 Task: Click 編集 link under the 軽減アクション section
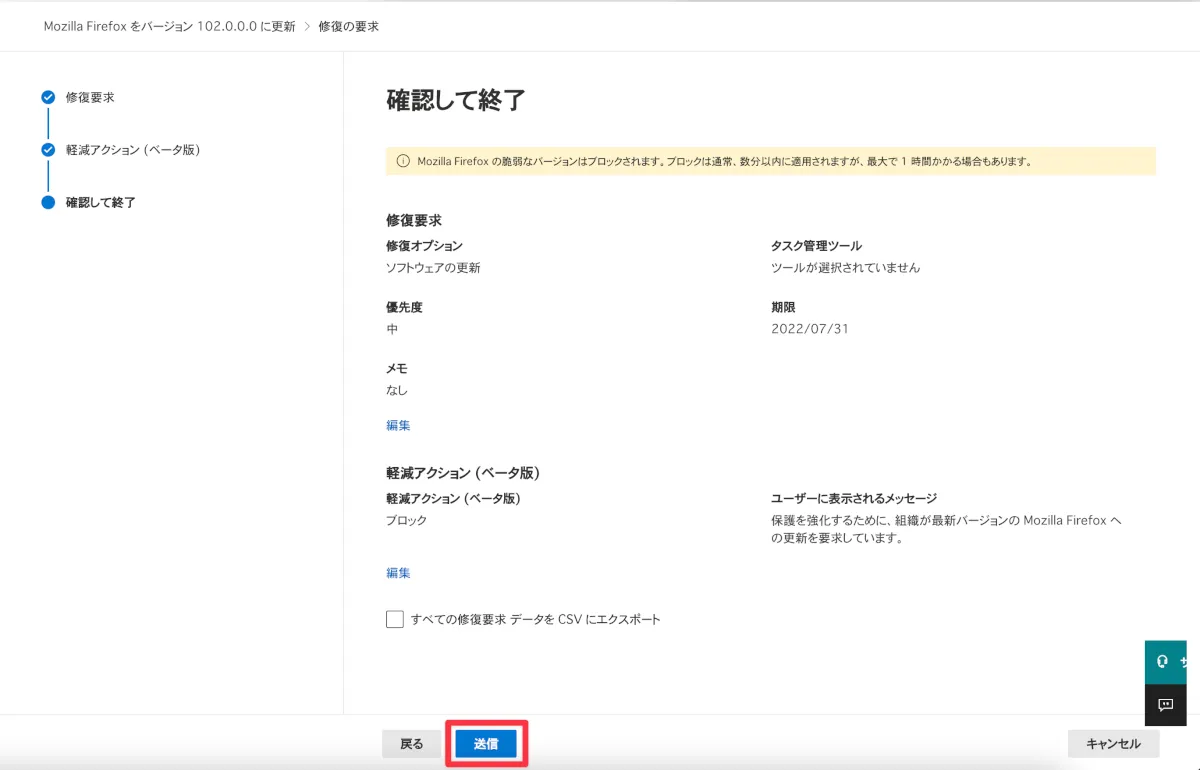click(398, 573)
